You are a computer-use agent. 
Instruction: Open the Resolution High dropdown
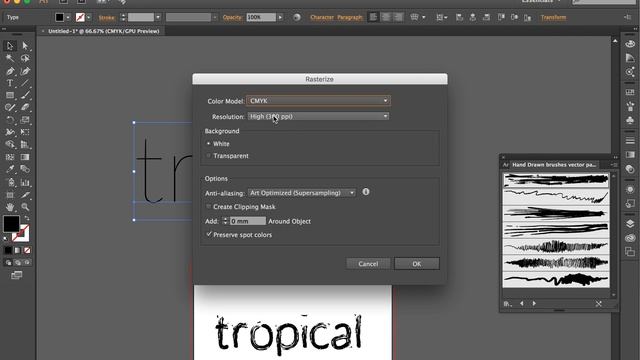tap(318, 116)
